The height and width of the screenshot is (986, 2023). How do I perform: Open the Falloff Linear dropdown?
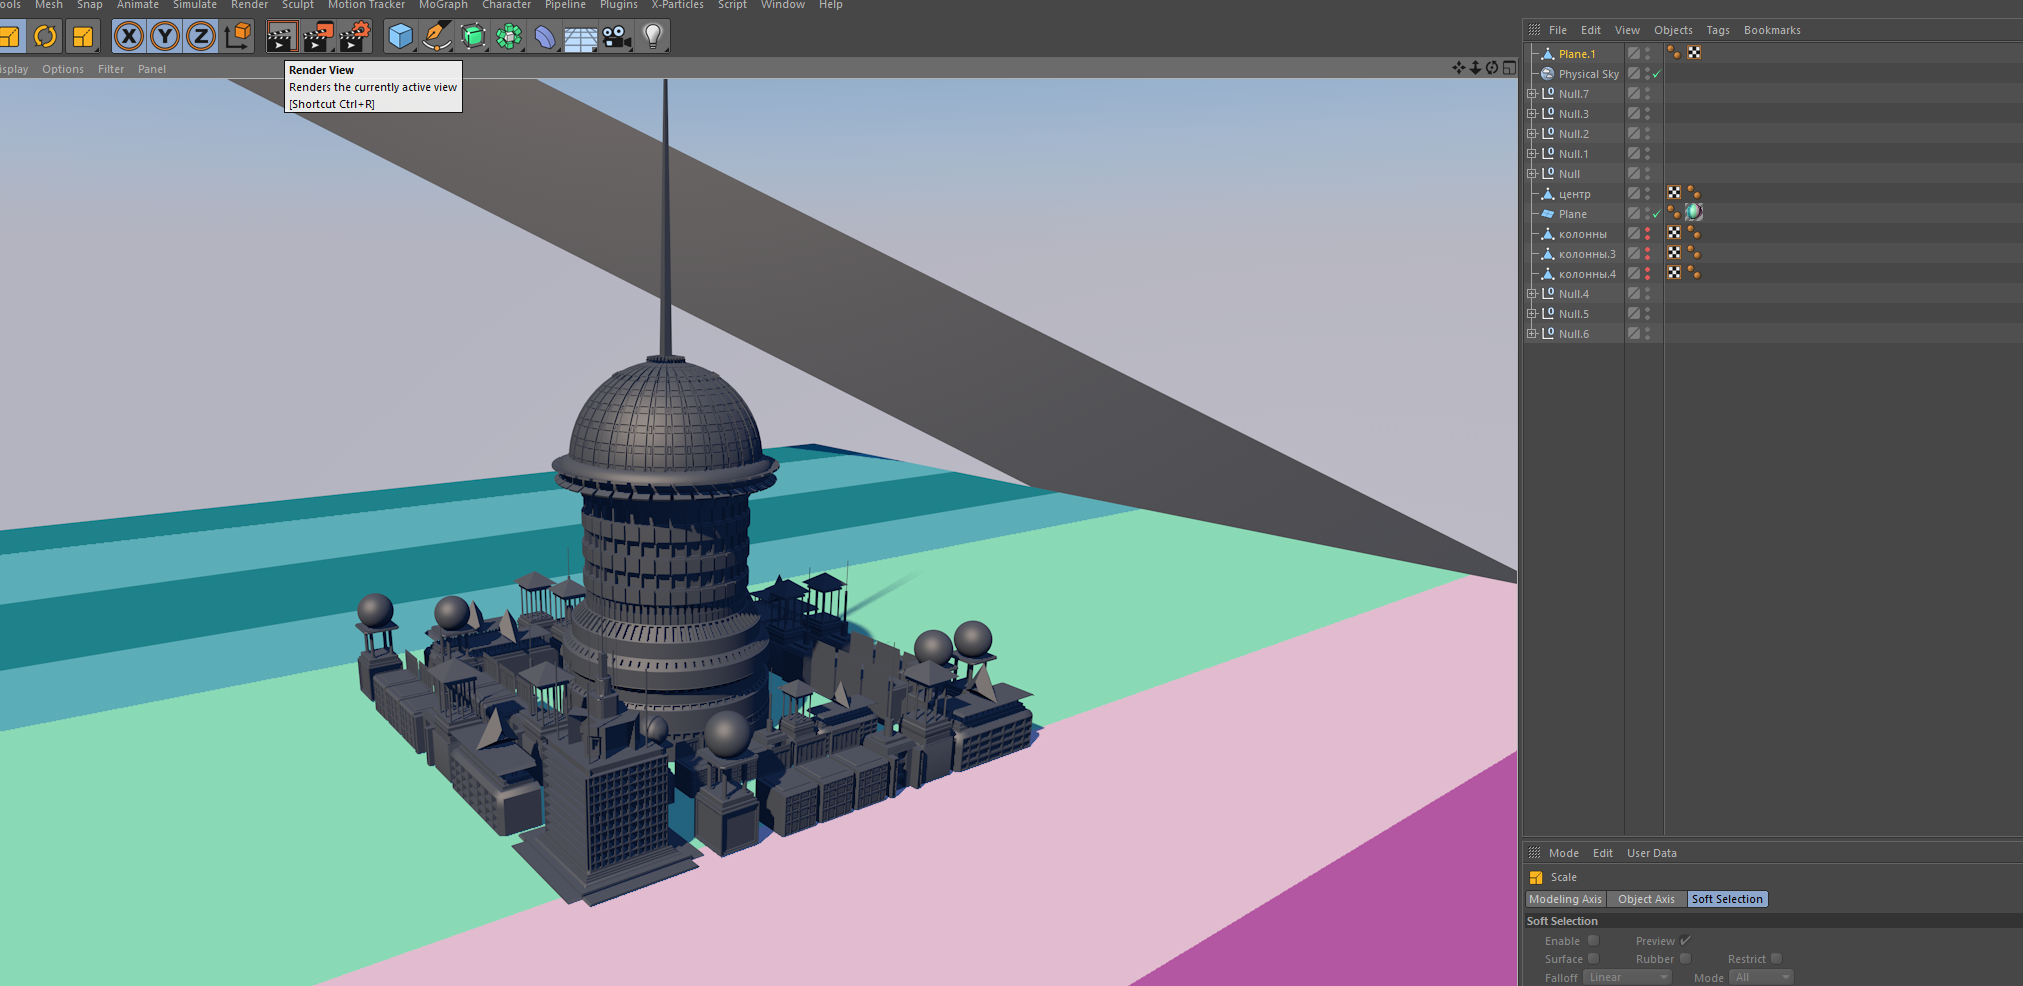tap(1627, 977)
